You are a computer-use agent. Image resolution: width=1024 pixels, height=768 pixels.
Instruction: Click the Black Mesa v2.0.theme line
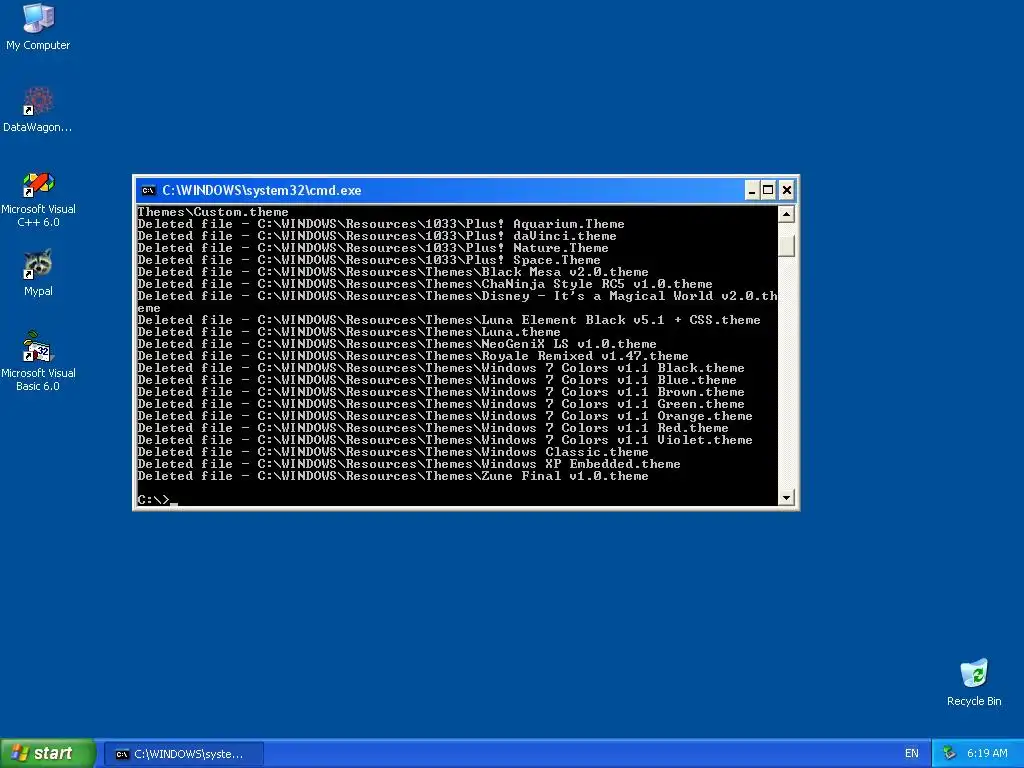392,272
